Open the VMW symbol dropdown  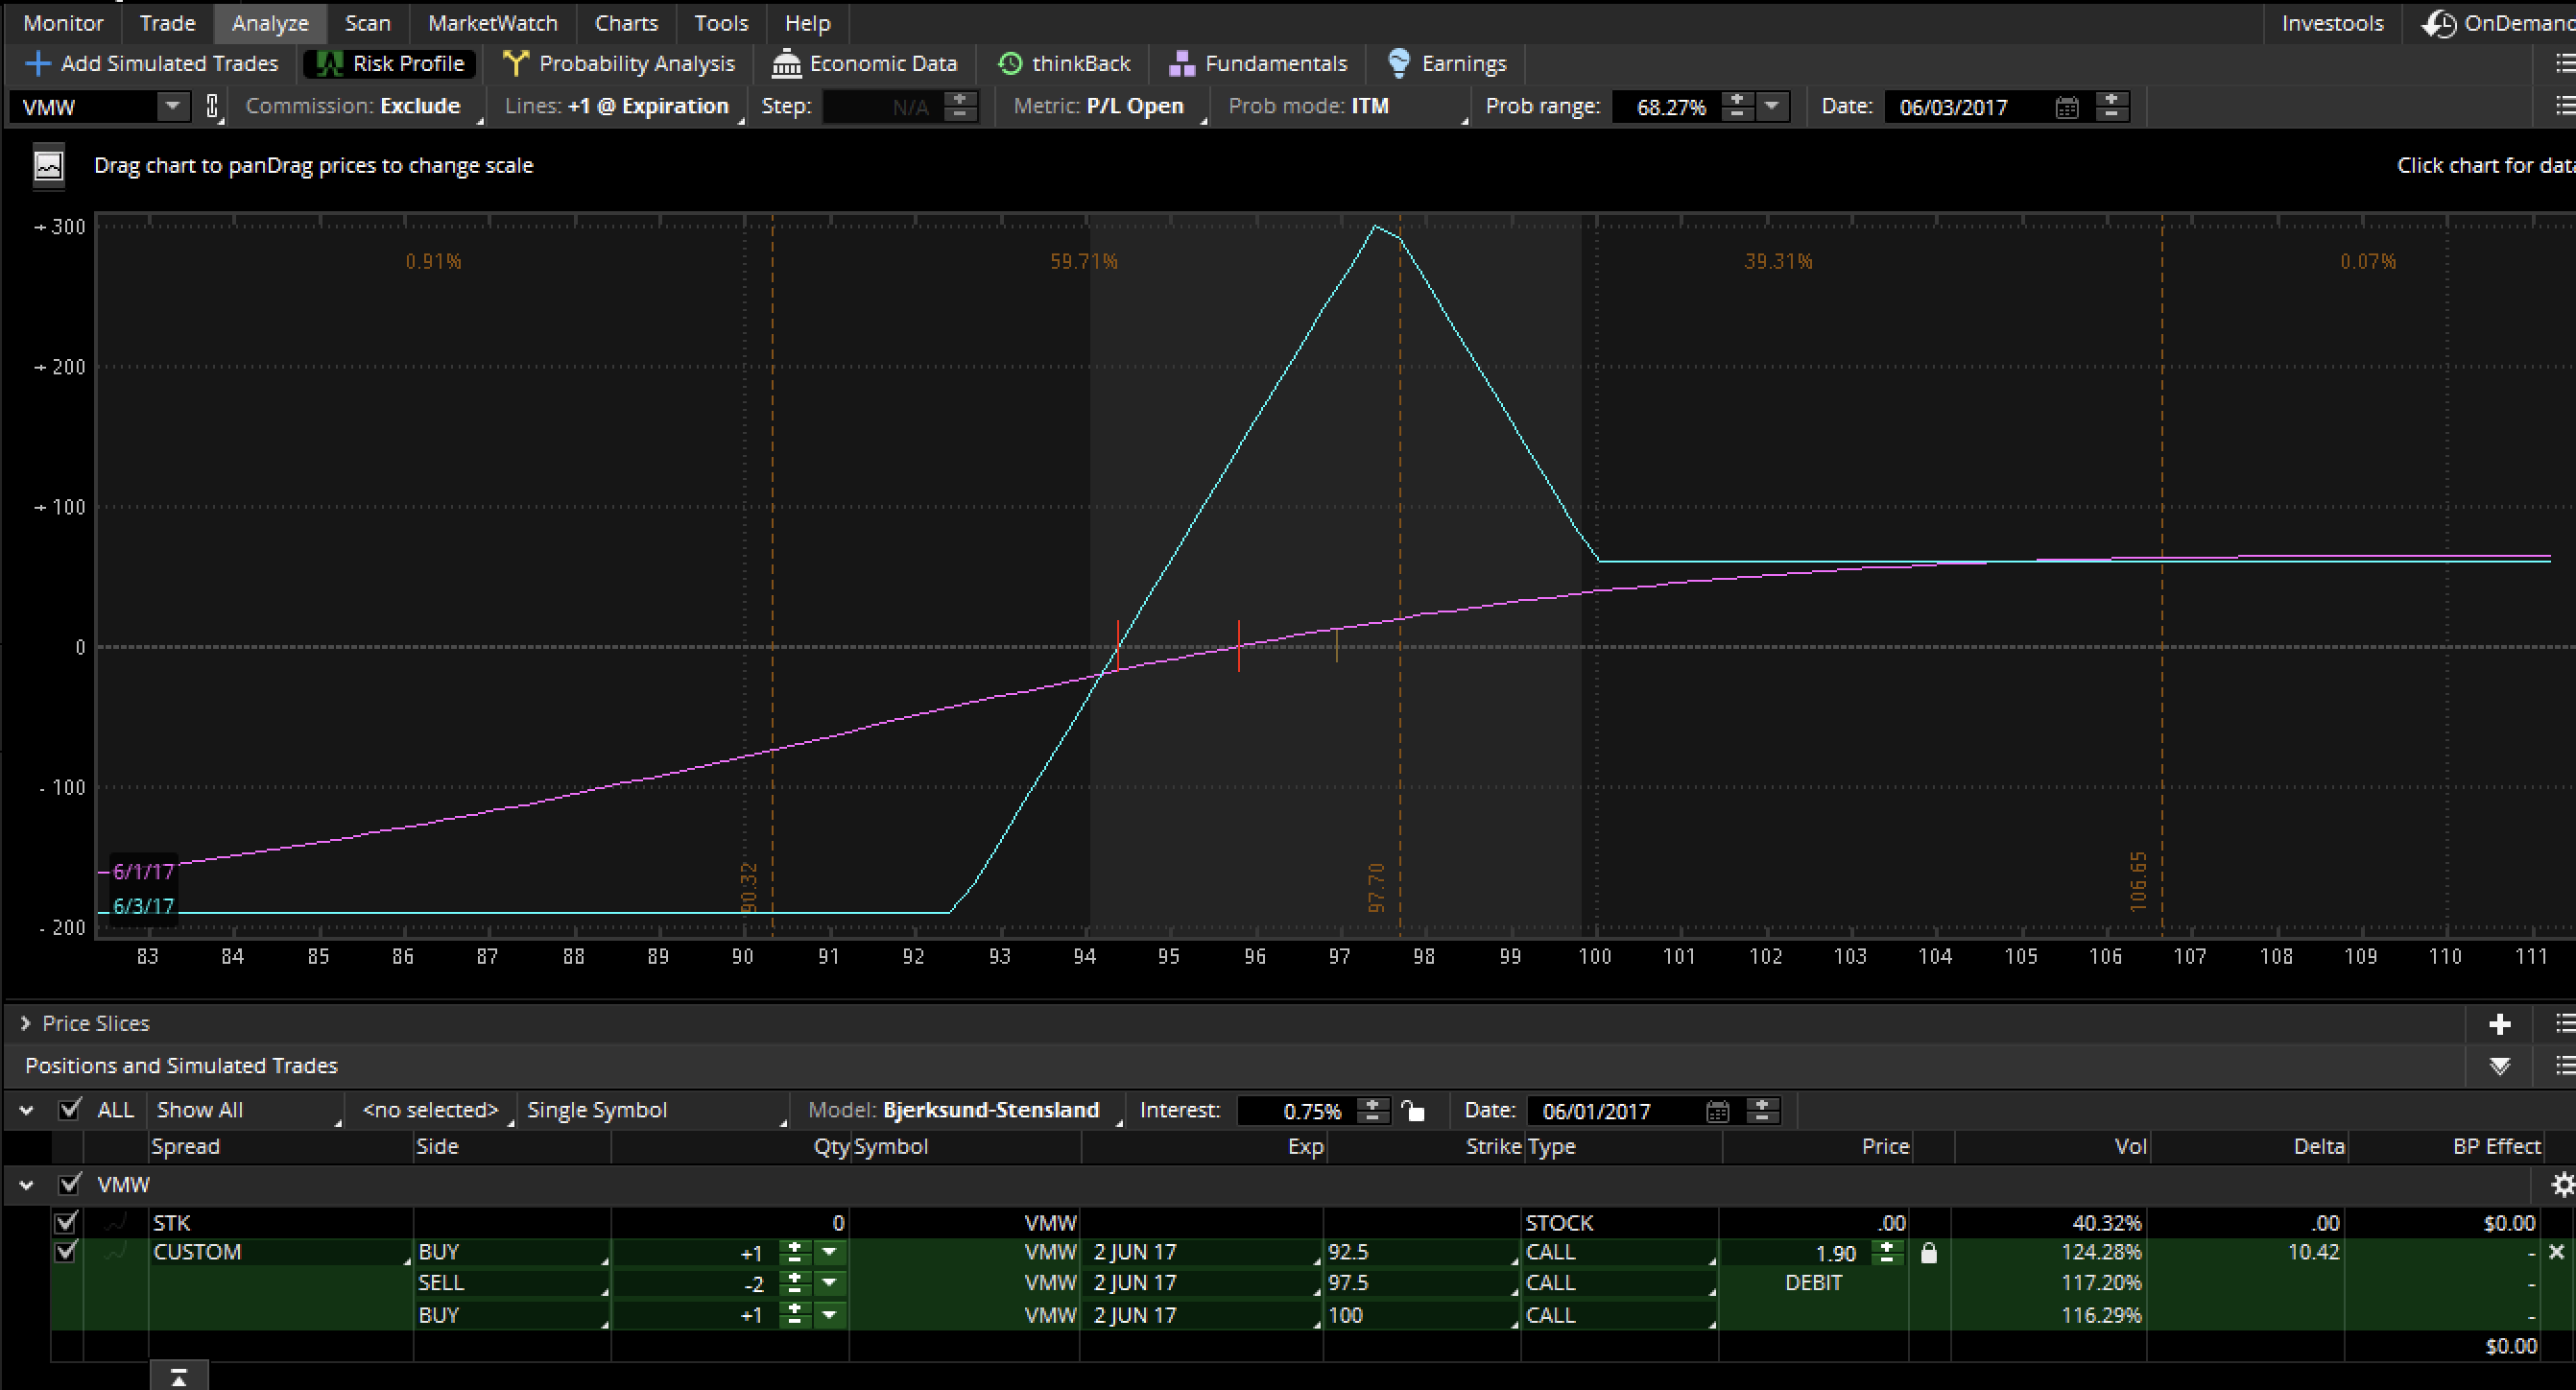[x=172, y=106]
